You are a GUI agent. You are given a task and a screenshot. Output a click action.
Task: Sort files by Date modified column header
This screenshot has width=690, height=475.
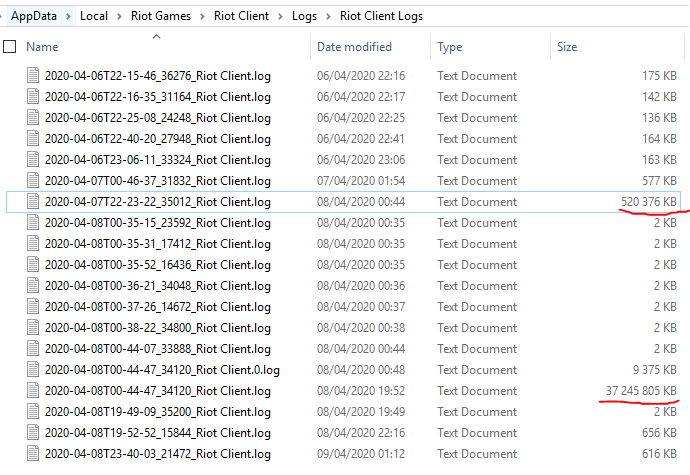pos(354,47)
